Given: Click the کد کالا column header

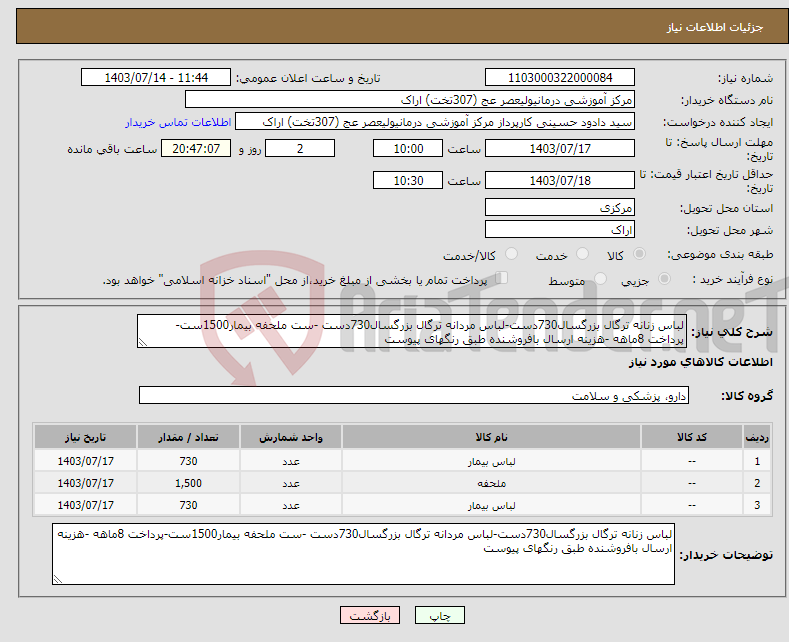Looking at the screenshot, I should tap(691, 437).
